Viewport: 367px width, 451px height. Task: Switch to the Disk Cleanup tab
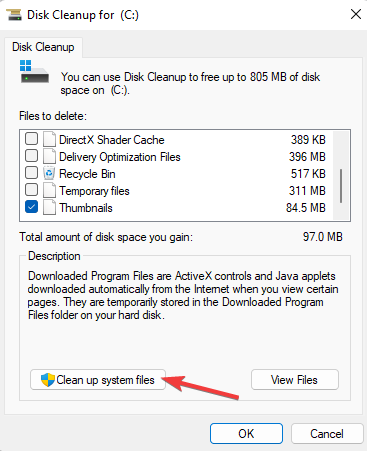point(43,47)
